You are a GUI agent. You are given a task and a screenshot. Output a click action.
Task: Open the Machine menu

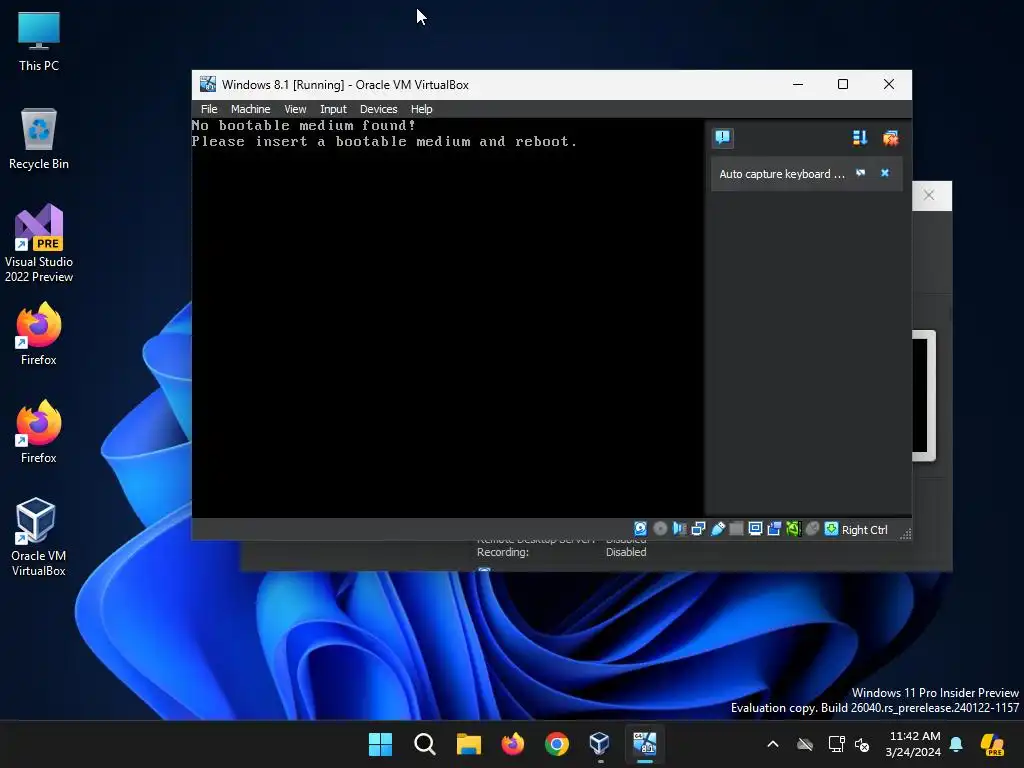point(250,109)
